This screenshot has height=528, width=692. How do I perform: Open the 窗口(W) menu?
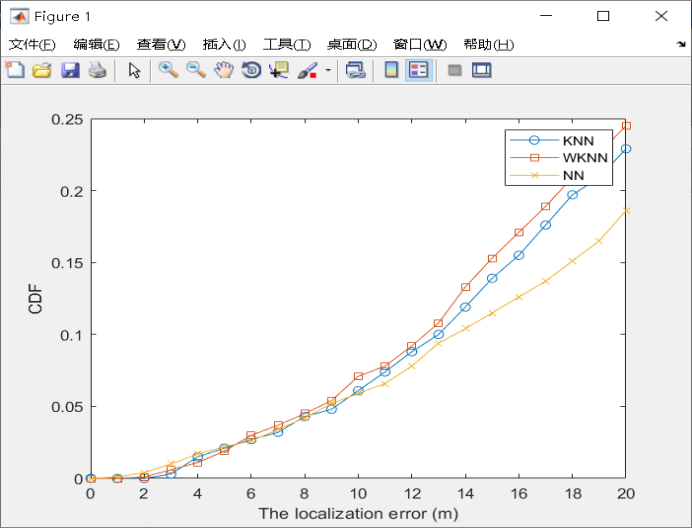tap(420, 44)
